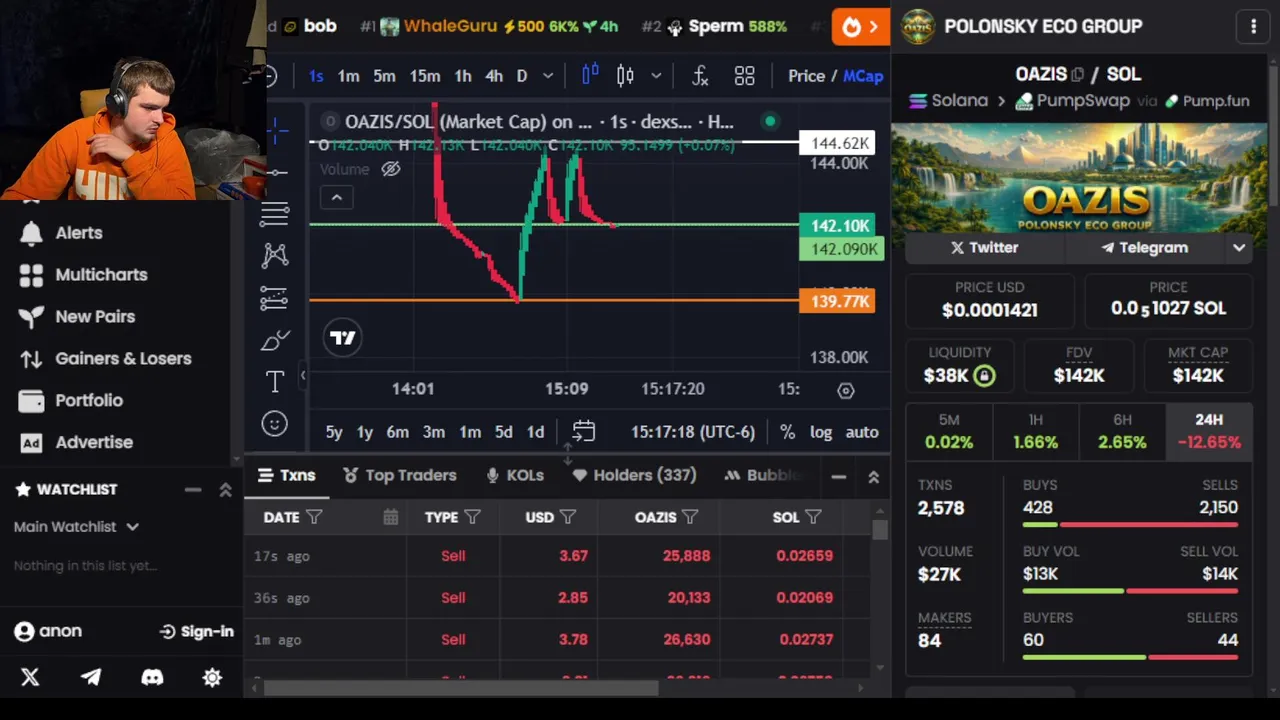Image resolution: width=1280 pixels, height=720 pixels.
Task: Open the chart layout grid selector
Action: pyautogui.click(x=745, y=76)
